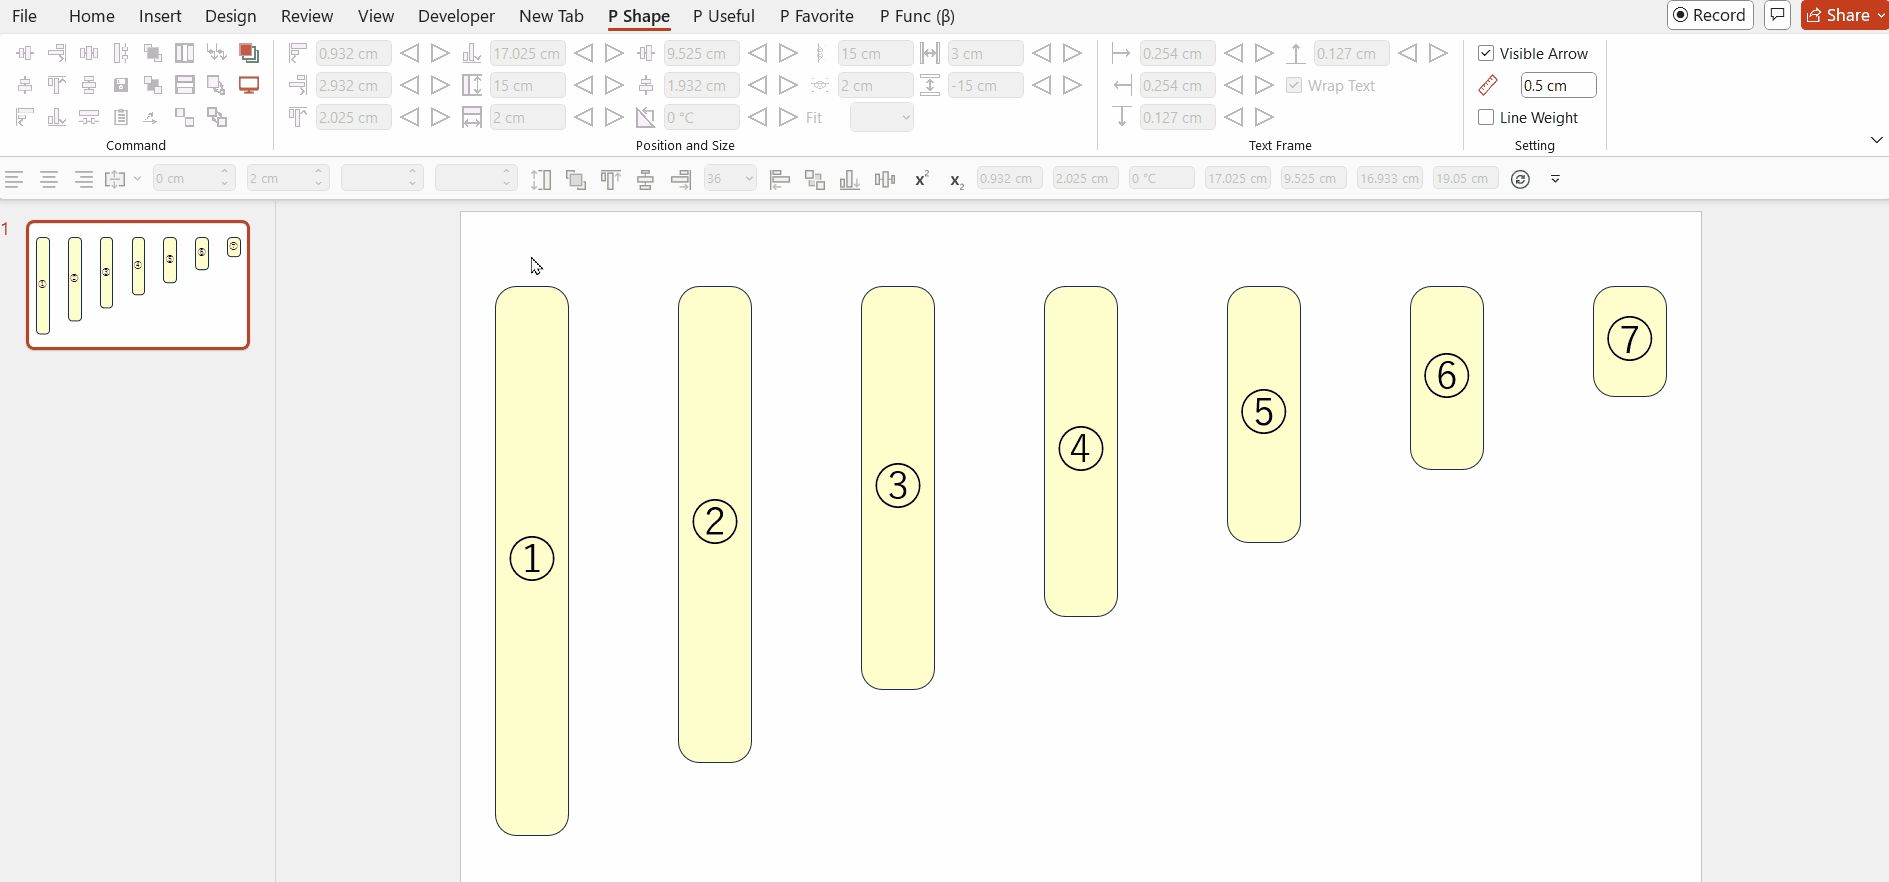Center-align text using the toolbar icon

tap(48, 179)
